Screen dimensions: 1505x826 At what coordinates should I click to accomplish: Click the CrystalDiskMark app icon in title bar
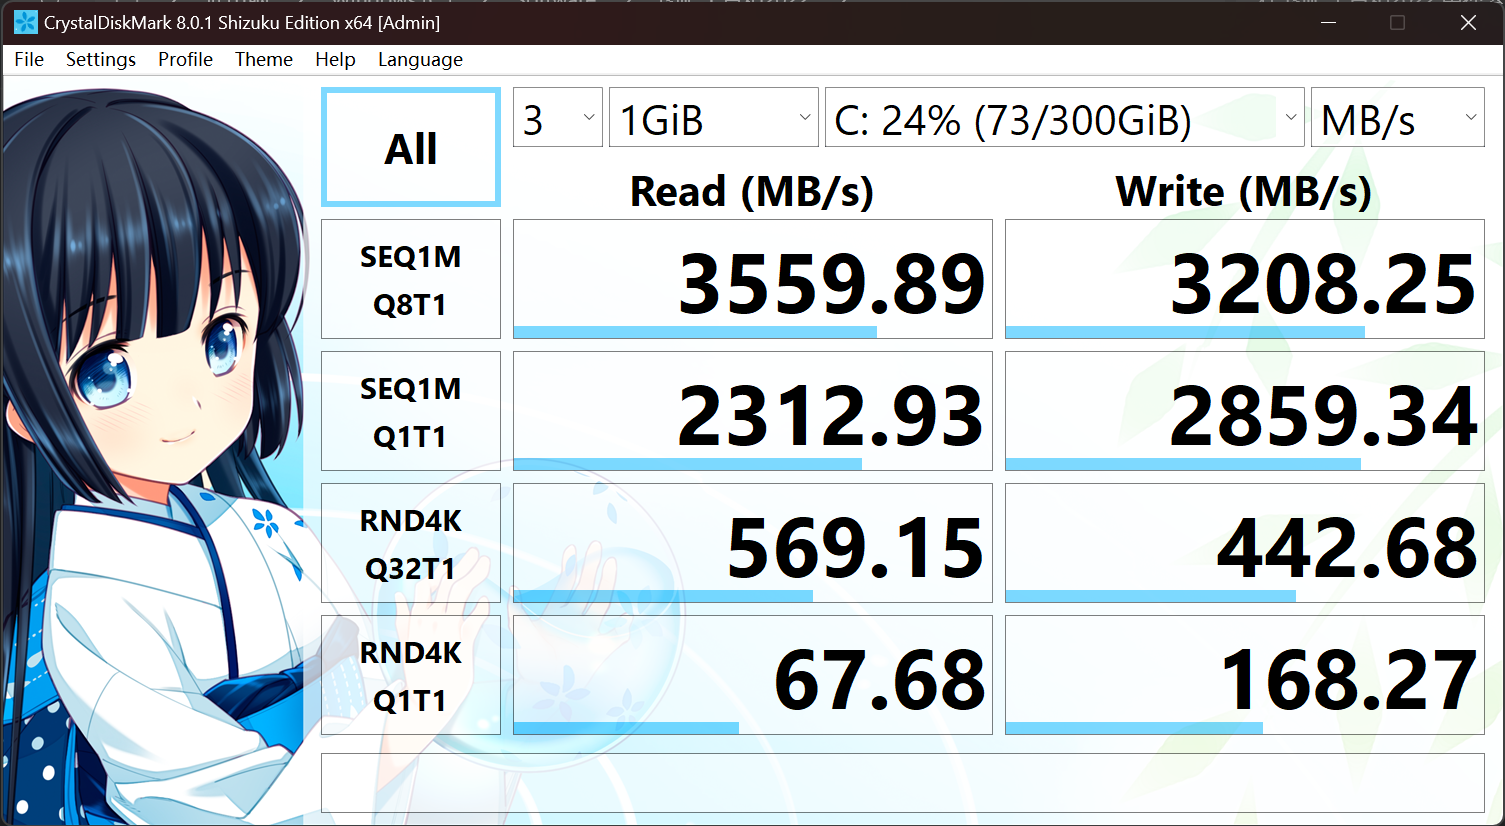pos(25,22)
